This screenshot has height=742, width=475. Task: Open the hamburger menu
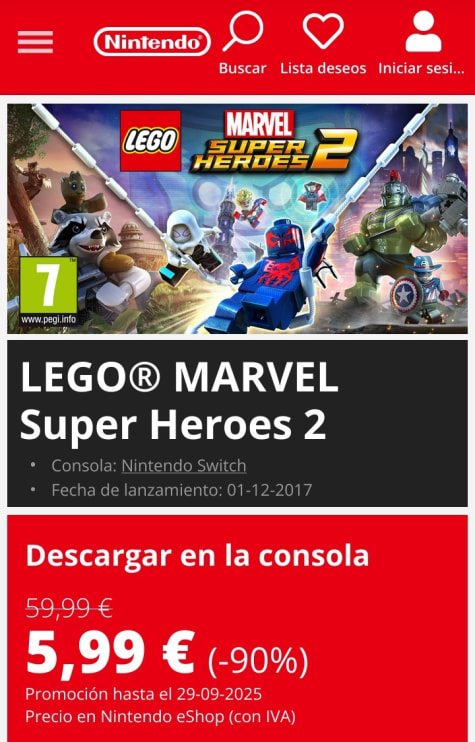(x=35, y=42)
